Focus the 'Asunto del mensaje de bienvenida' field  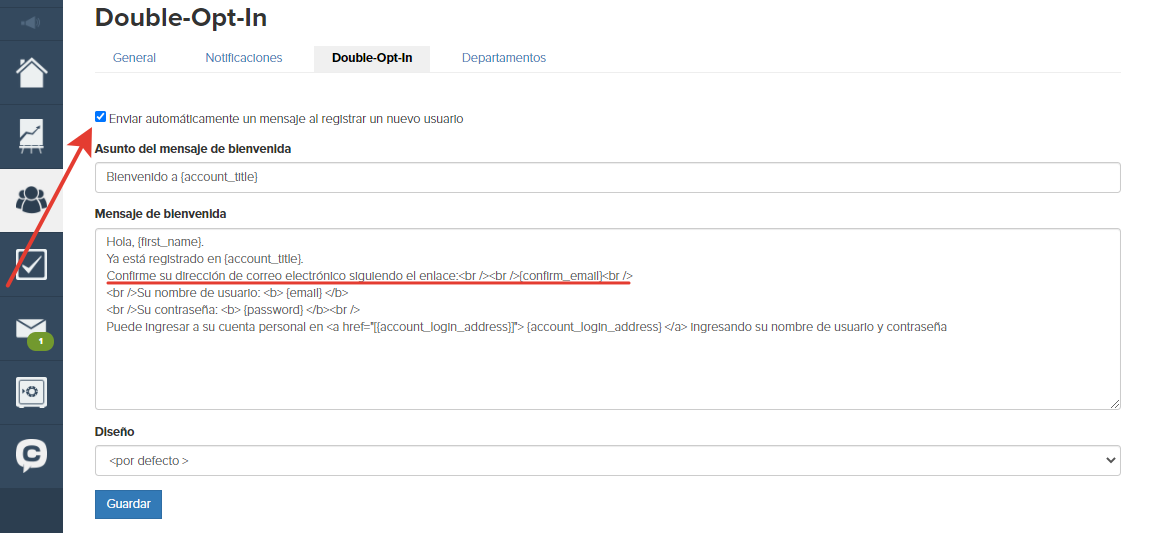tap(607, 178)
